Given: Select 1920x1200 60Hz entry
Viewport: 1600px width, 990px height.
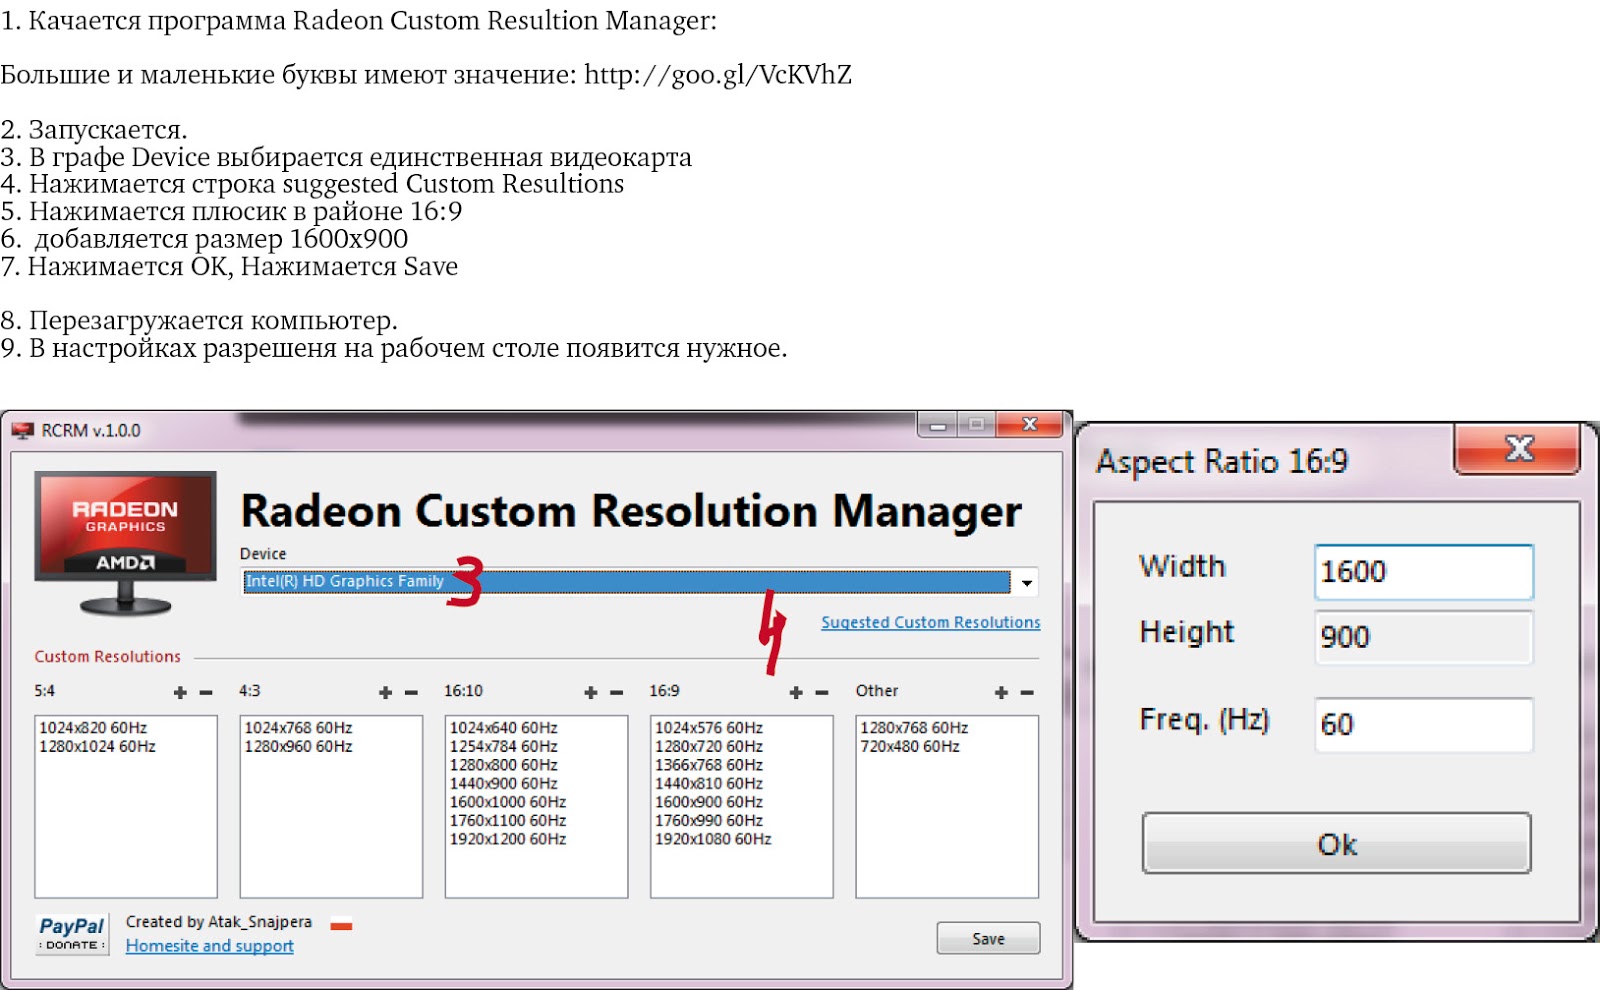Looking at the screenshot, I should click(508, 839).
